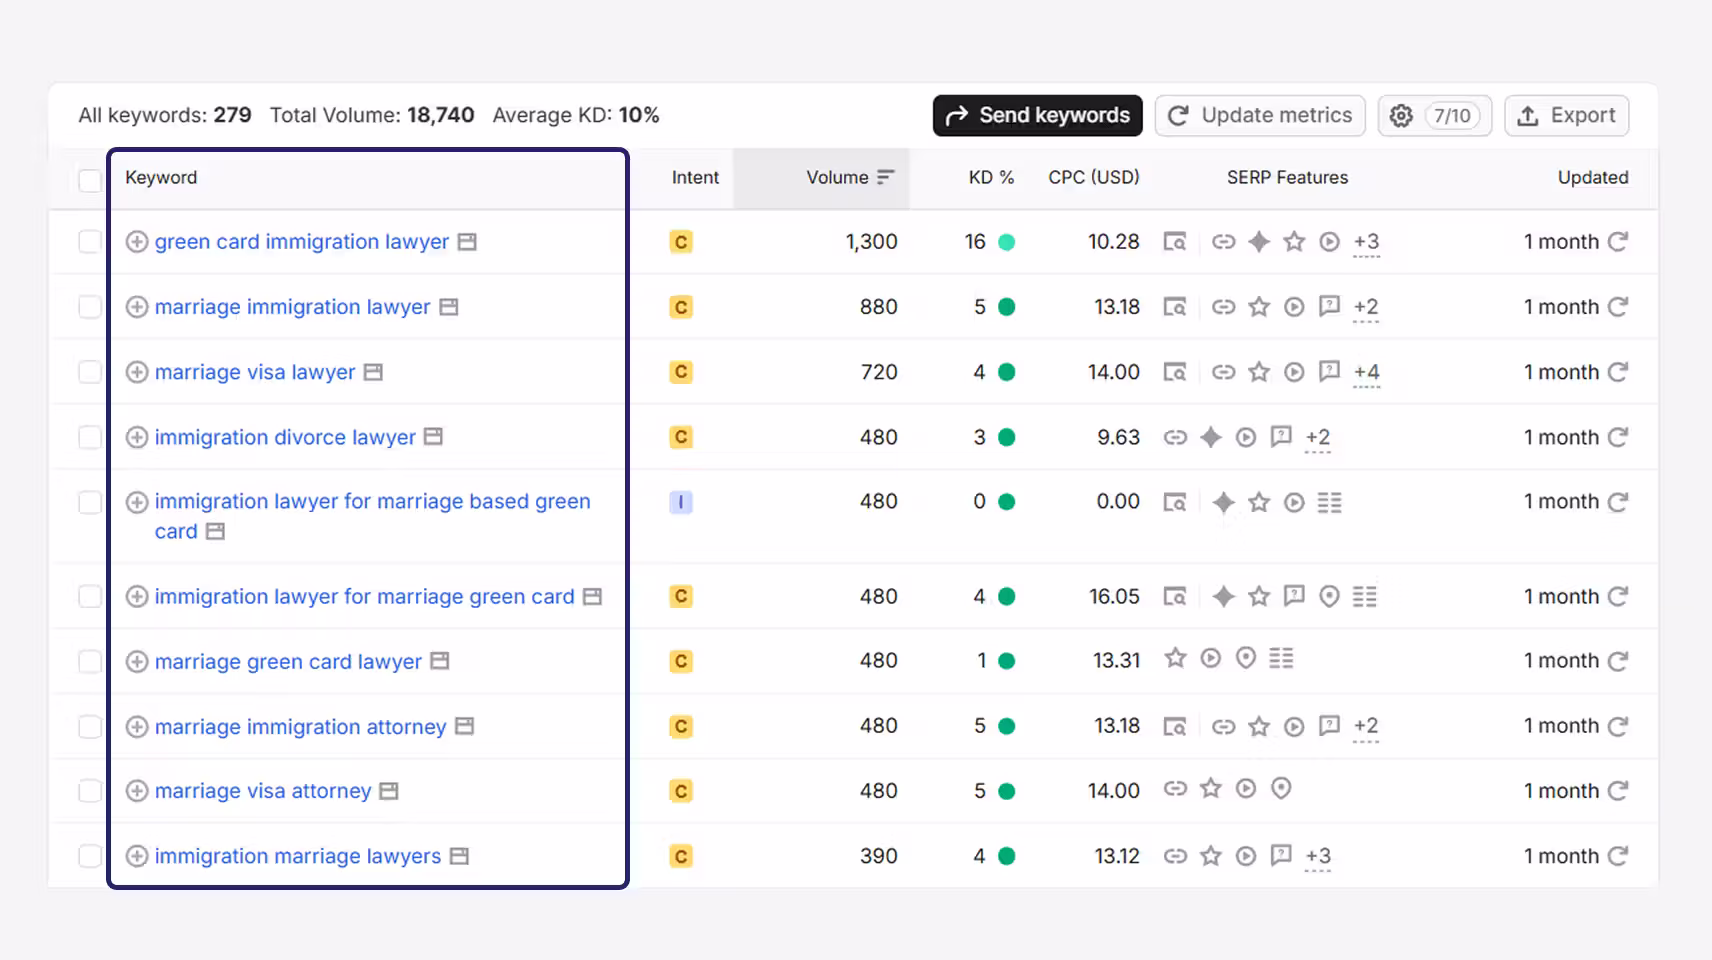Sort by CPC (USD) column header
The image size is (1712, 960).
coord(1094,177)
